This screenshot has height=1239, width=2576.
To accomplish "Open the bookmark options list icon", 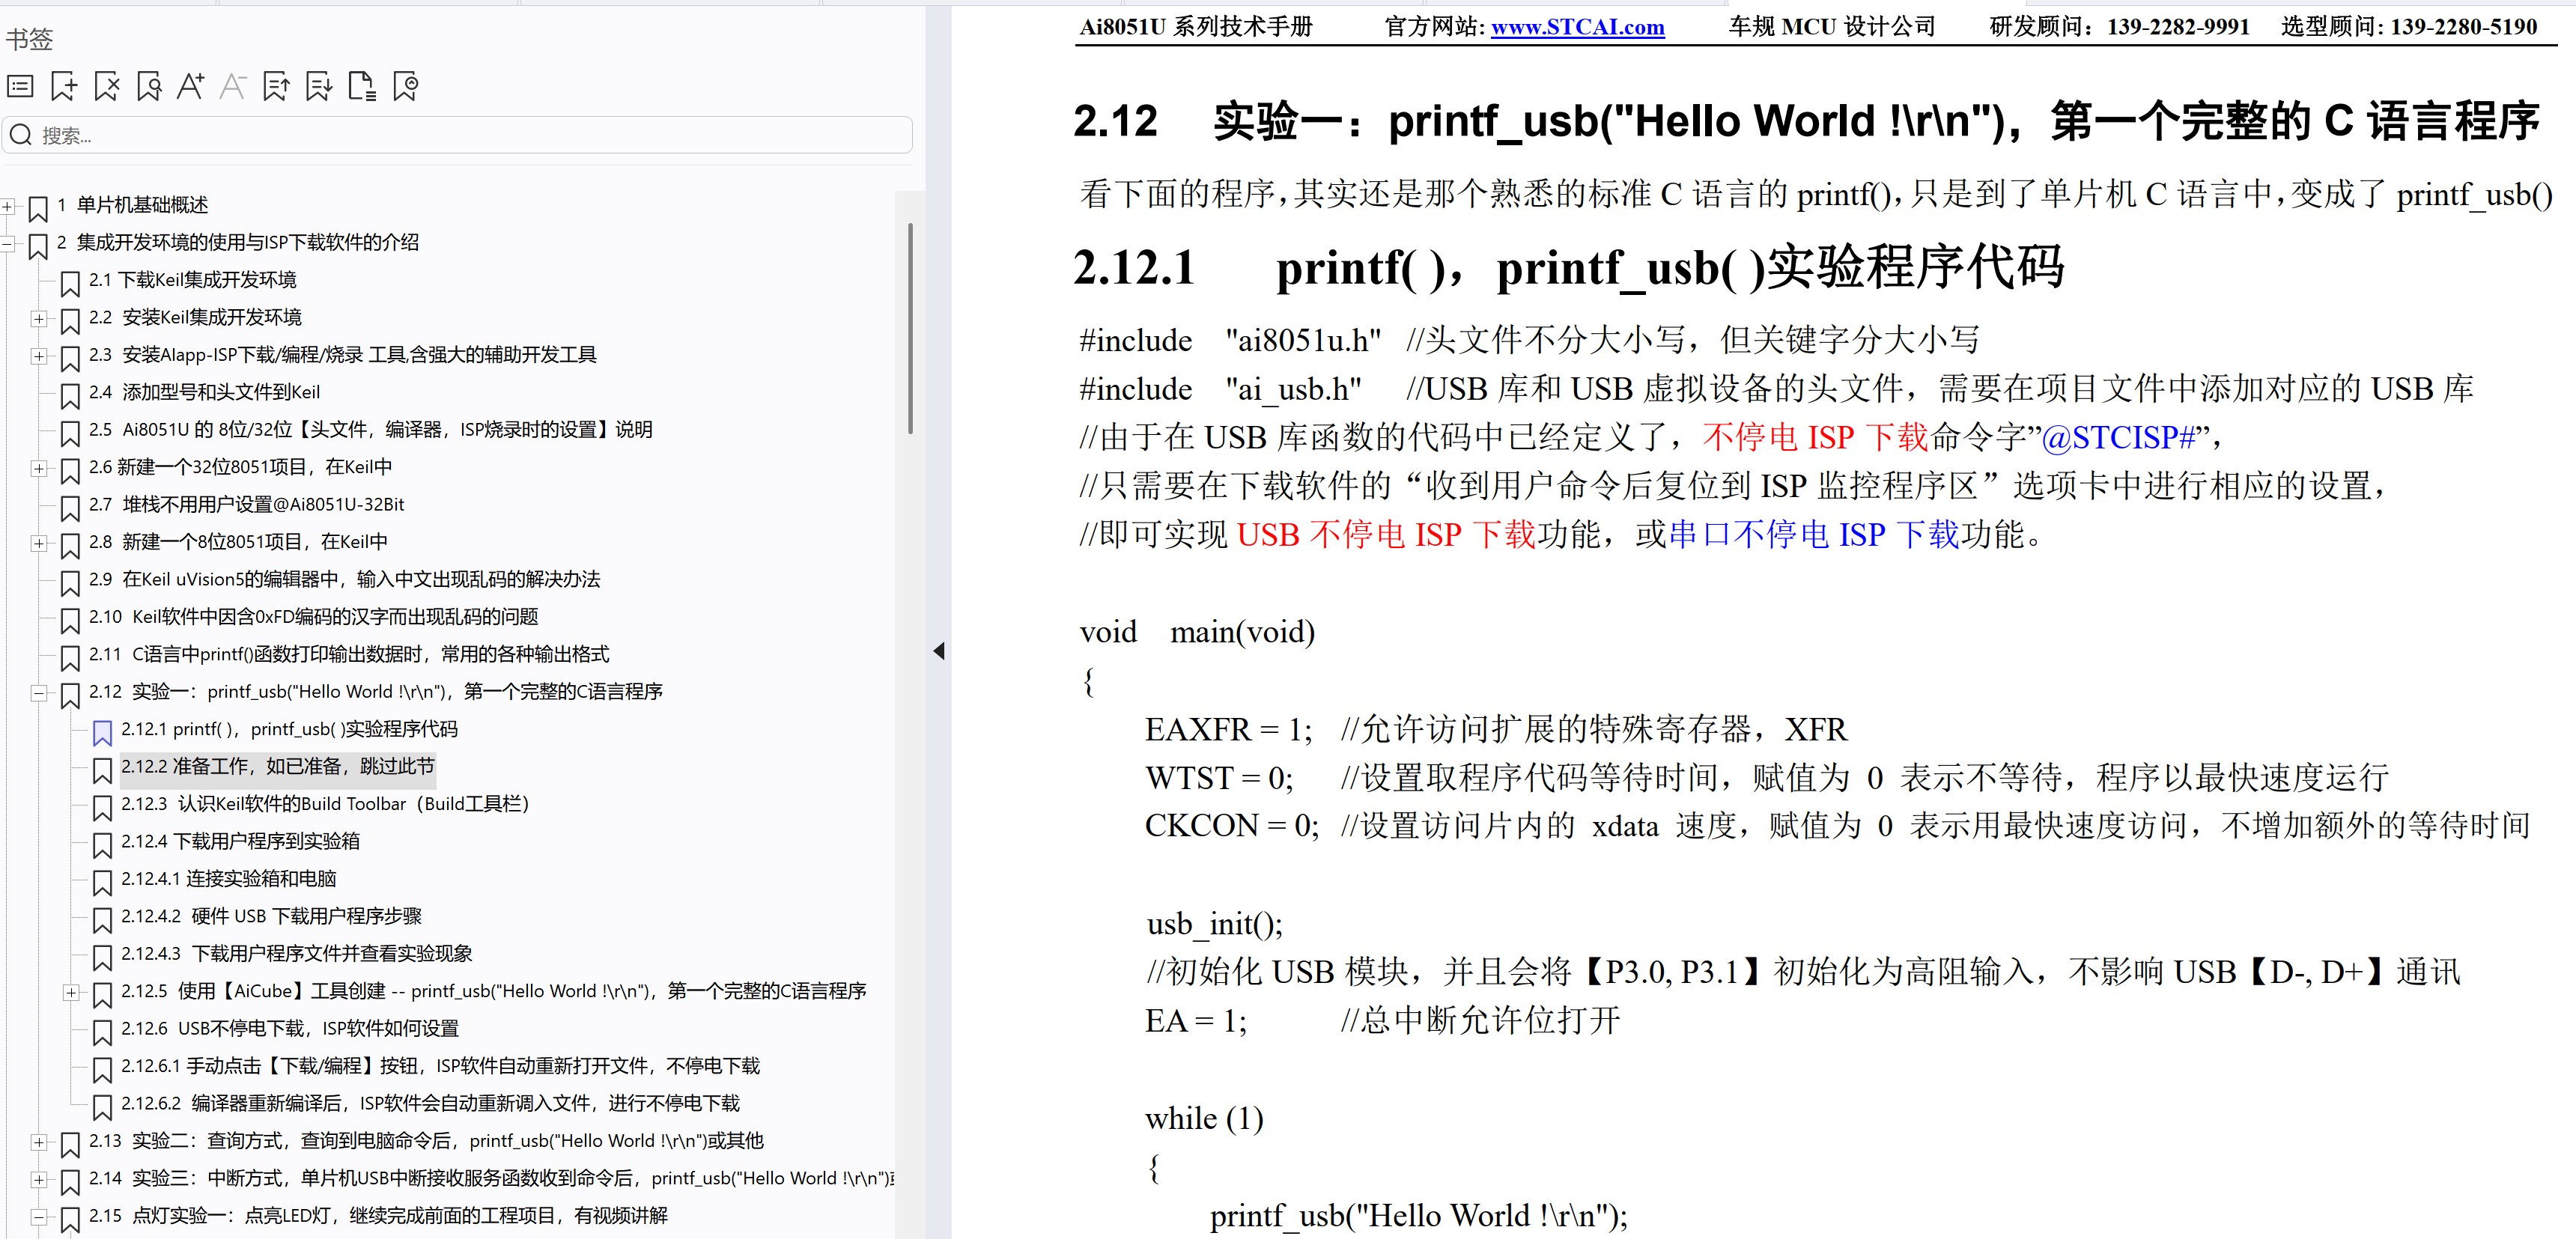I will [x=20, y=86].
